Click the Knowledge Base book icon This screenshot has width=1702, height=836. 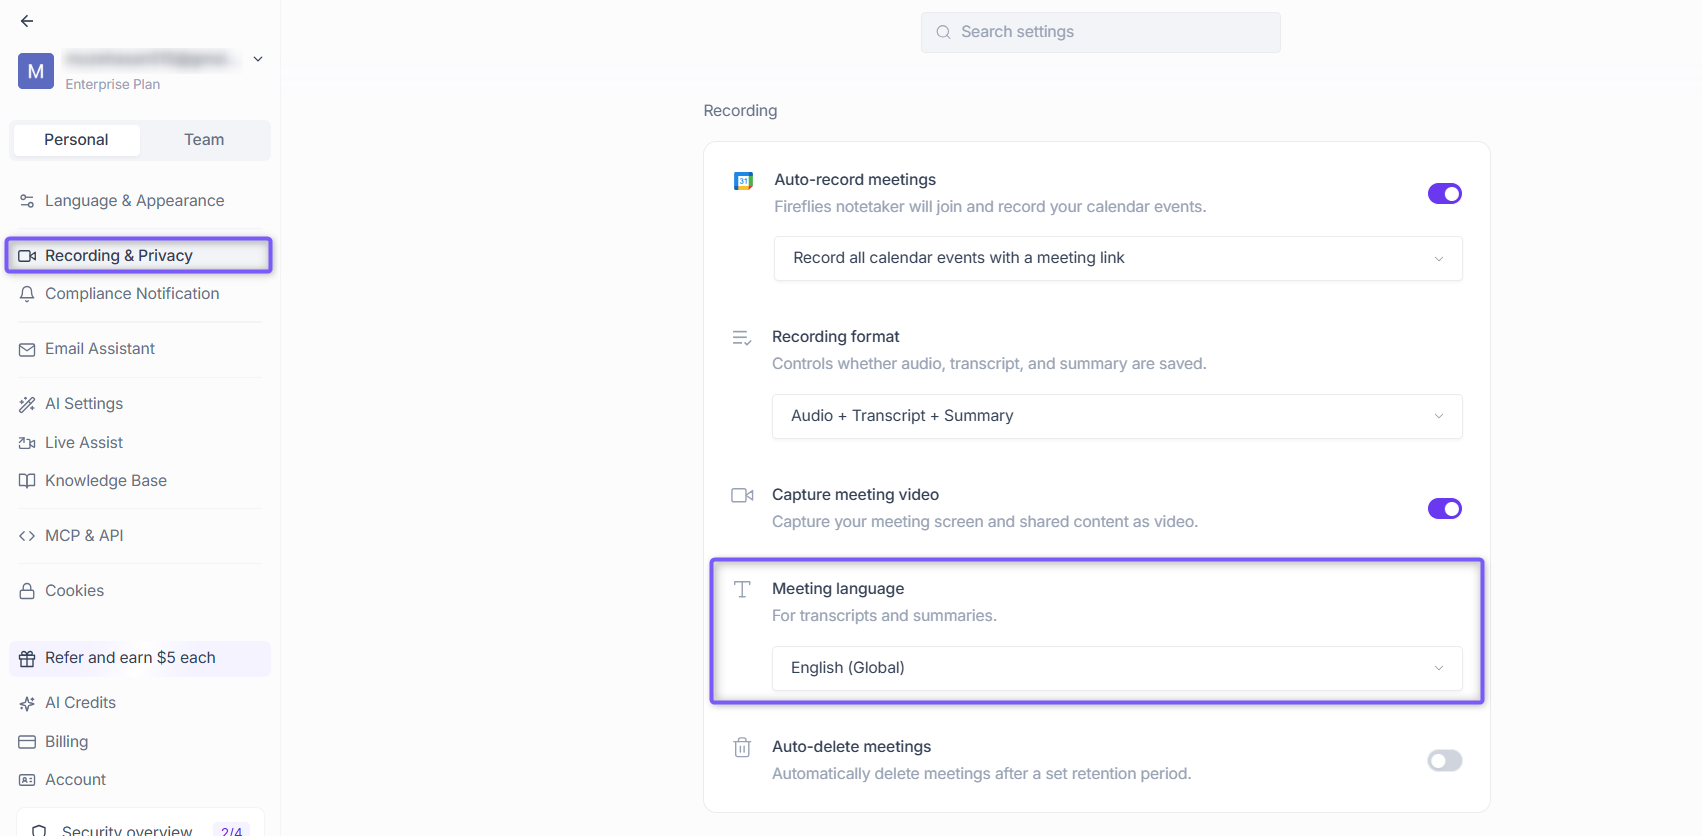tap(27, 481)
